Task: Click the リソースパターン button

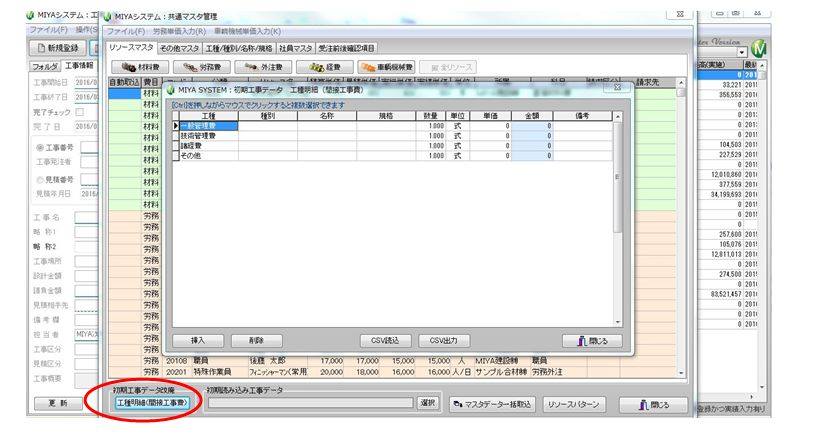Action: pos(574,404)
